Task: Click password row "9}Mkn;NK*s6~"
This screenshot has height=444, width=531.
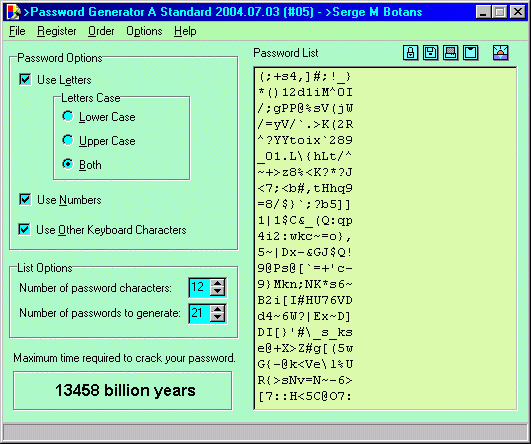Action: (305, 284)
